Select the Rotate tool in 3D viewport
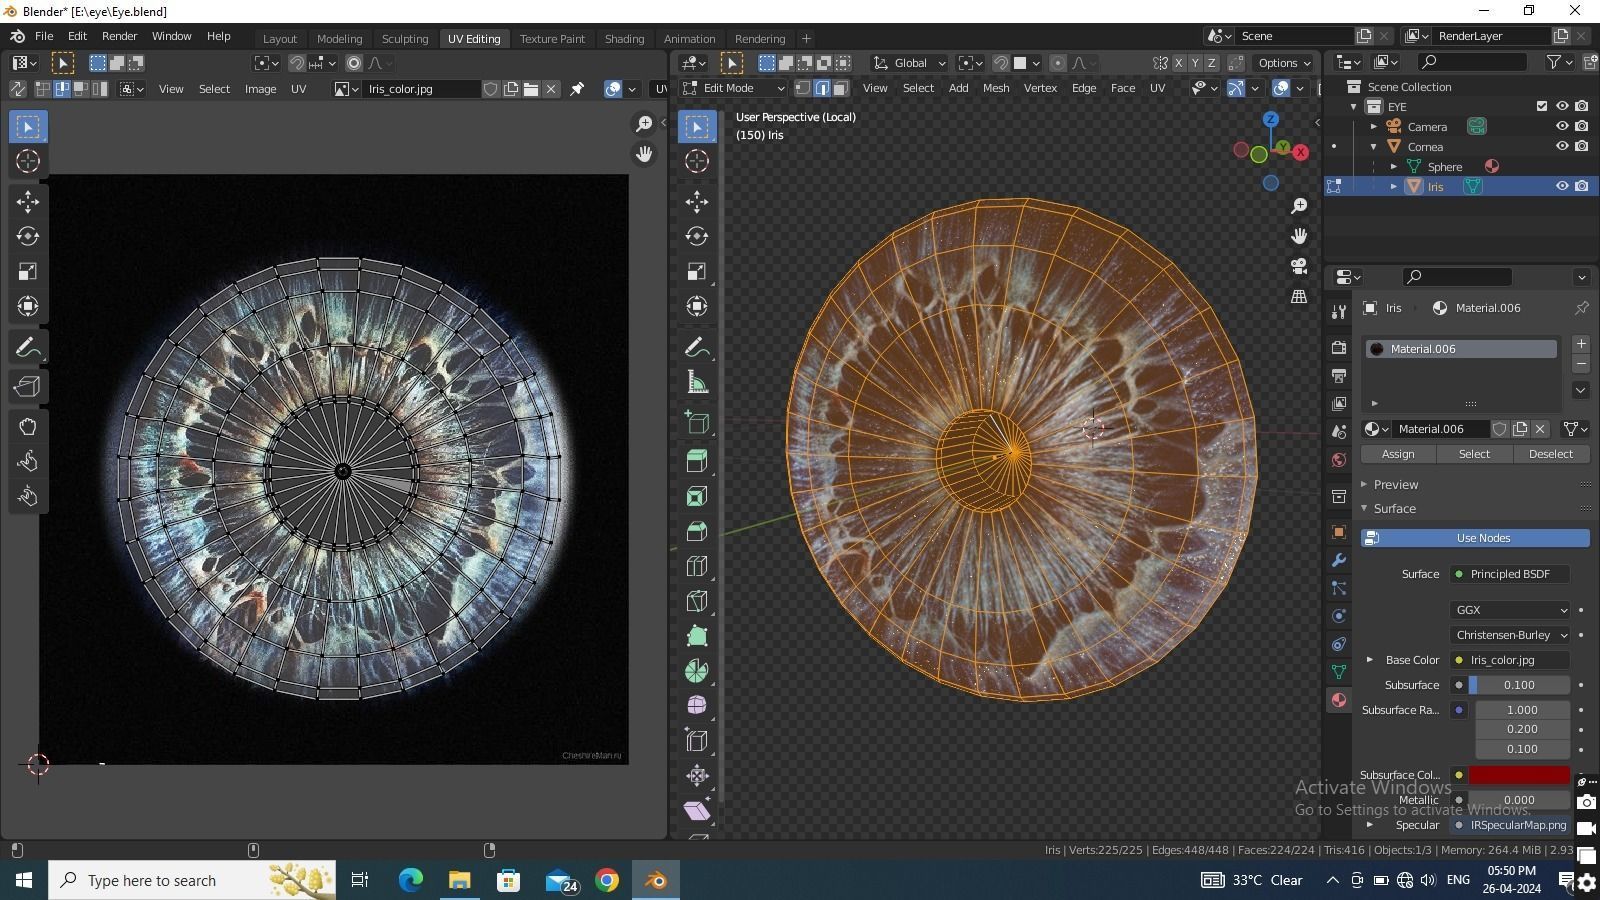 (697, 236)
